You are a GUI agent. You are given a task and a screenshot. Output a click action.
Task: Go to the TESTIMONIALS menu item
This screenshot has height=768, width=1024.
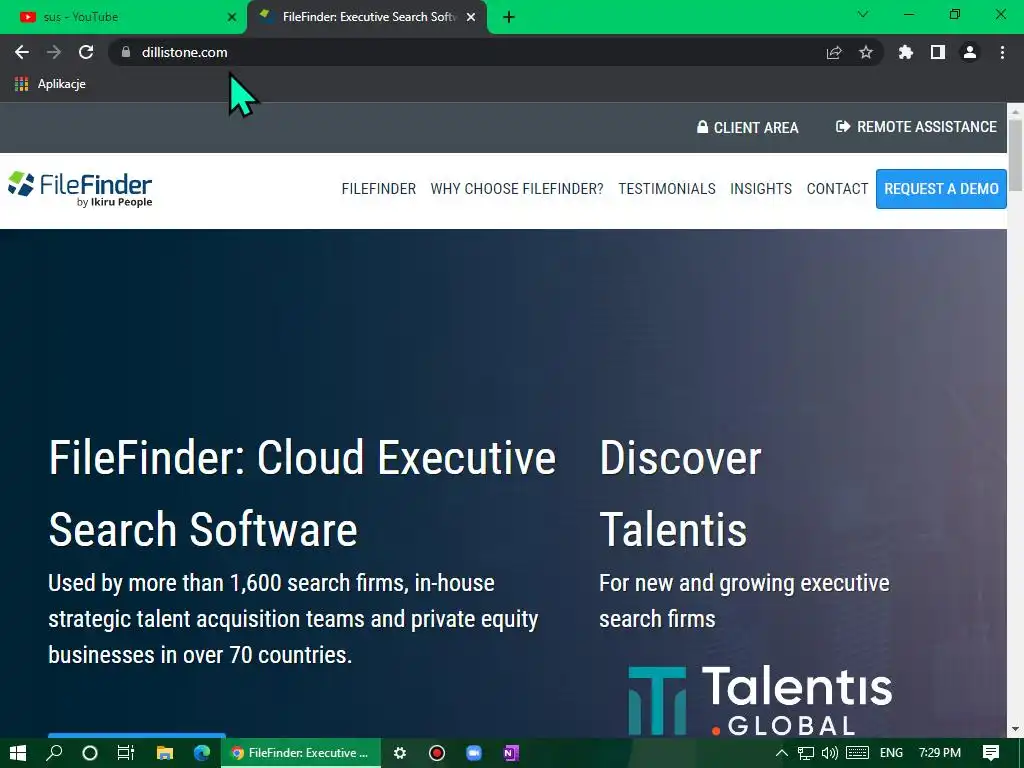coord(667,189)
